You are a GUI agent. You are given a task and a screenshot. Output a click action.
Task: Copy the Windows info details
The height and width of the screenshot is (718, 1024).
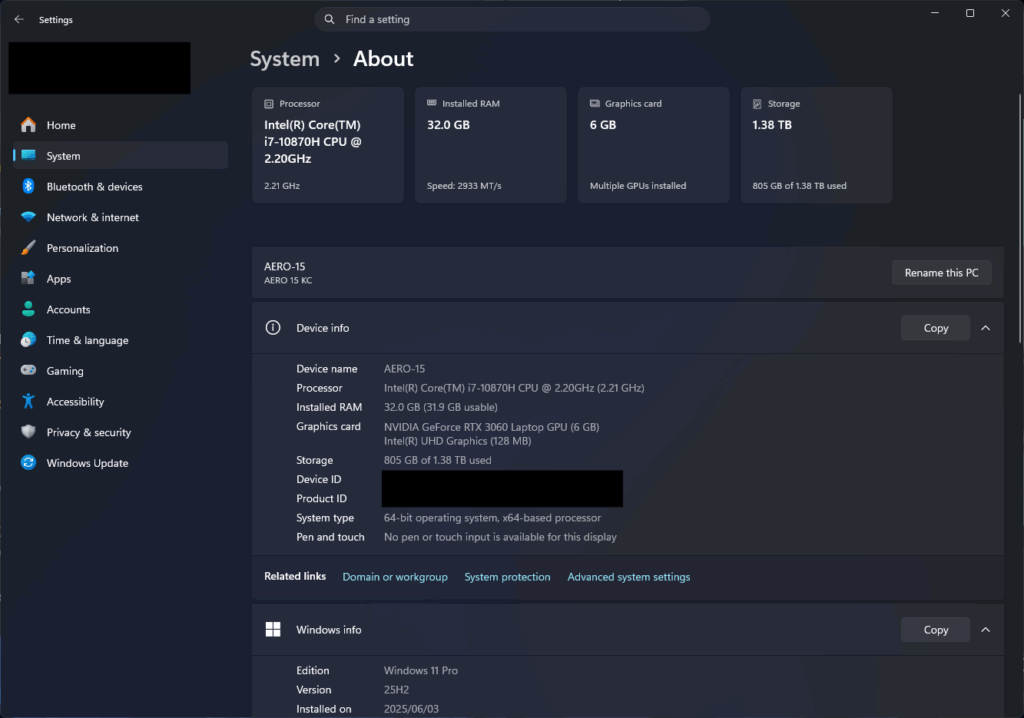(x=935, y=630)
